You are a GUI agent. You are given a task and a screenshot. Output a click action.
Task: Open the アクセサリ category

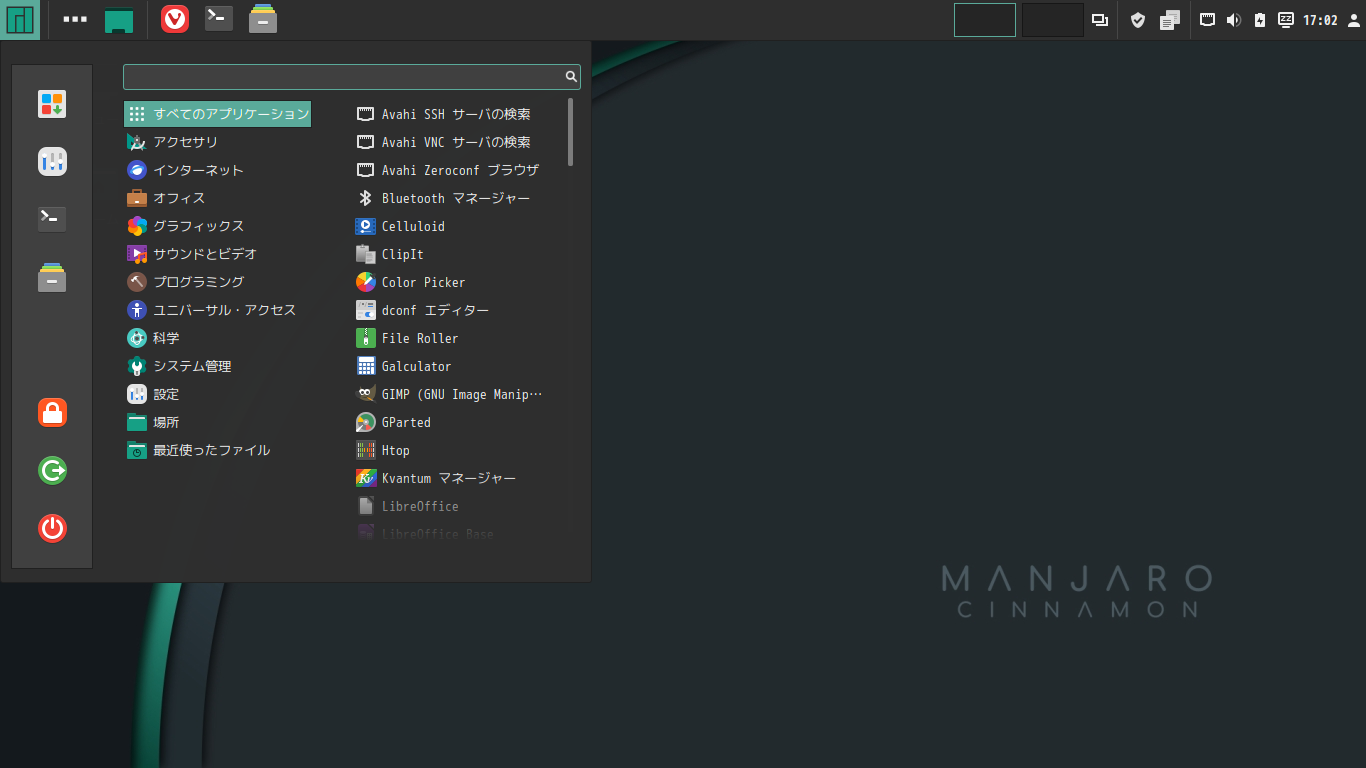click(x=217, y=142)
